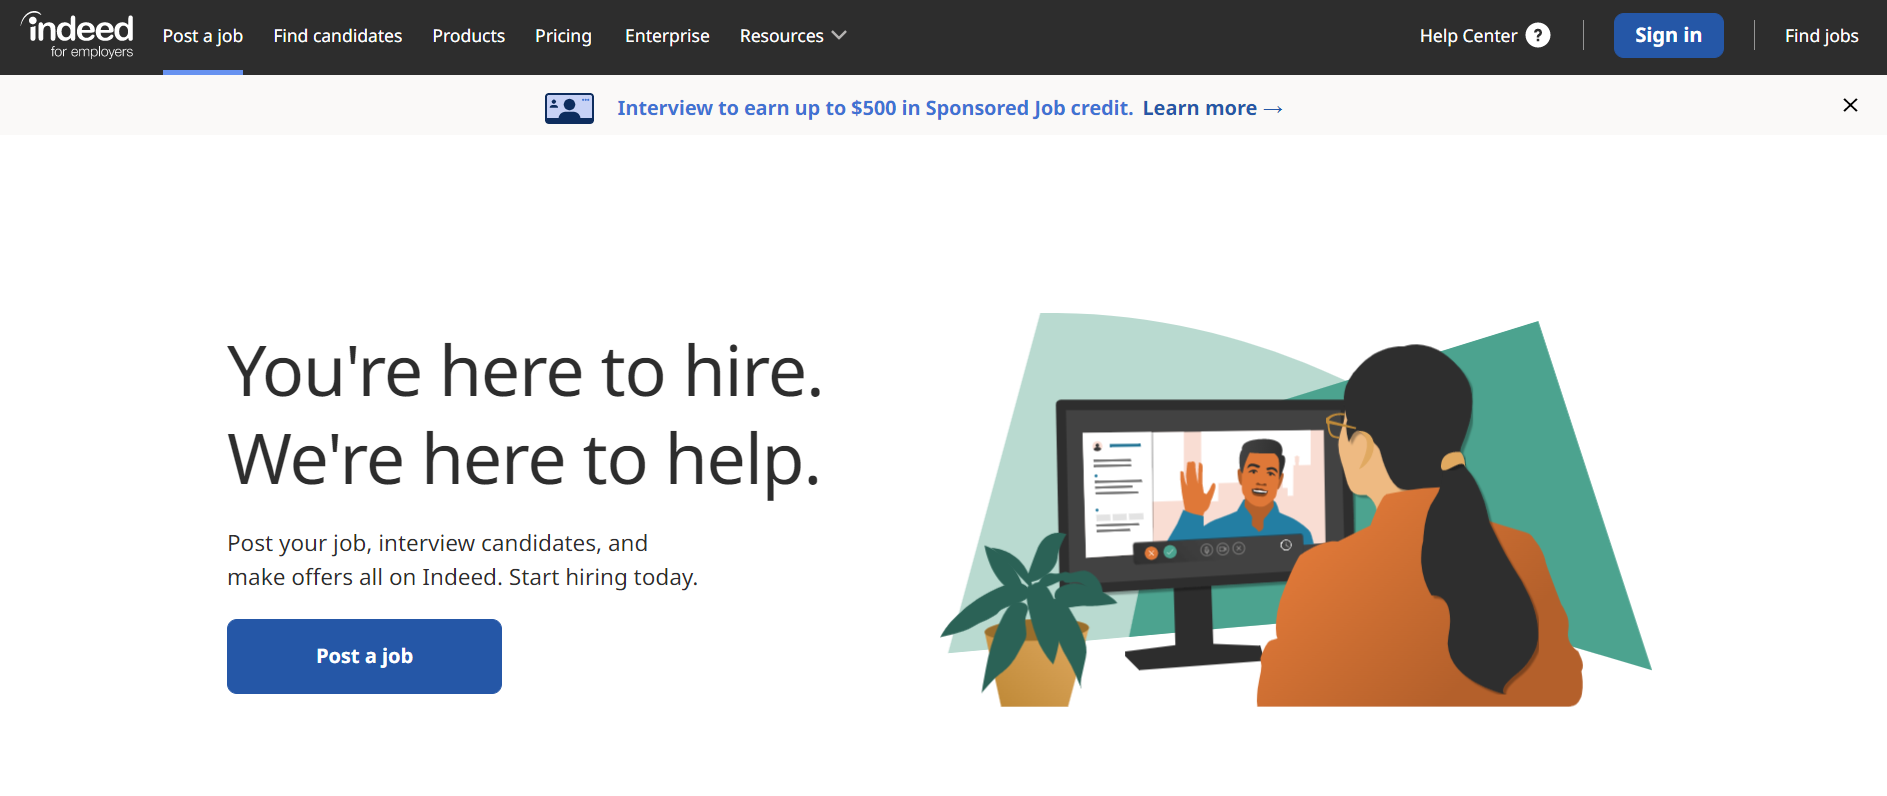Select Pricing in the navigation bar
1887x796 pixels.
point(563,36)
